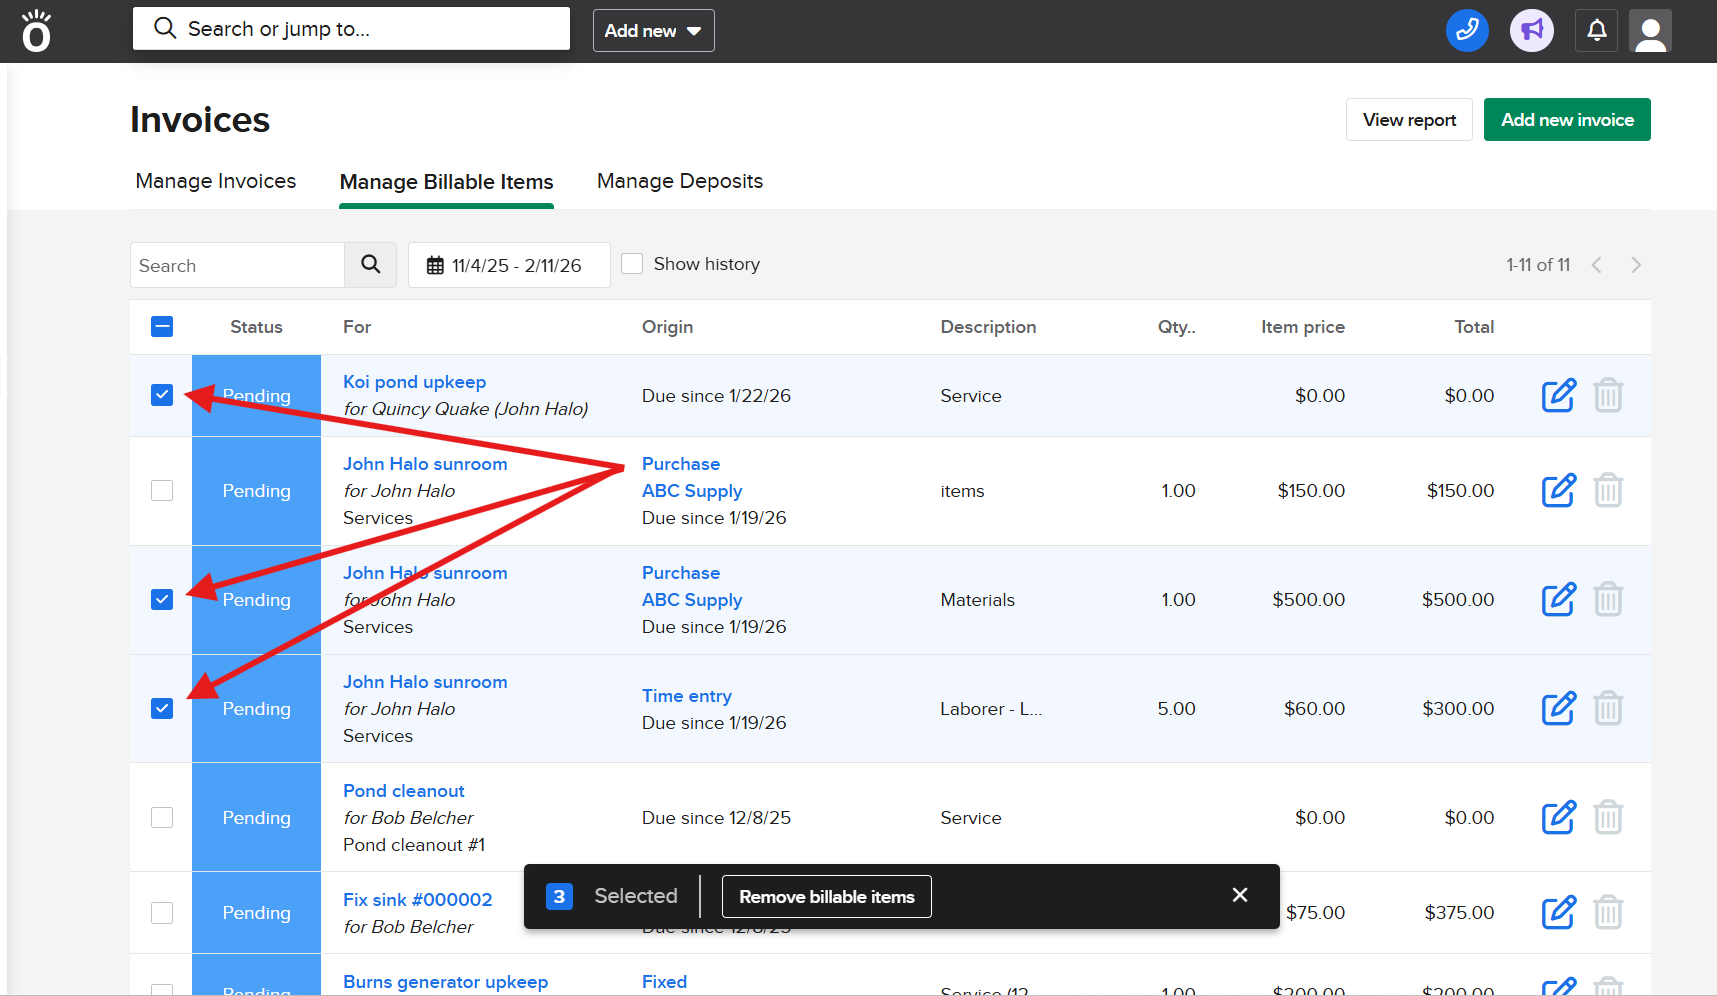Edit the Koi pond upkeep billable item
Image resolution: width=1717 pixels, height=996 pixels.
[x=1558, y=396]
